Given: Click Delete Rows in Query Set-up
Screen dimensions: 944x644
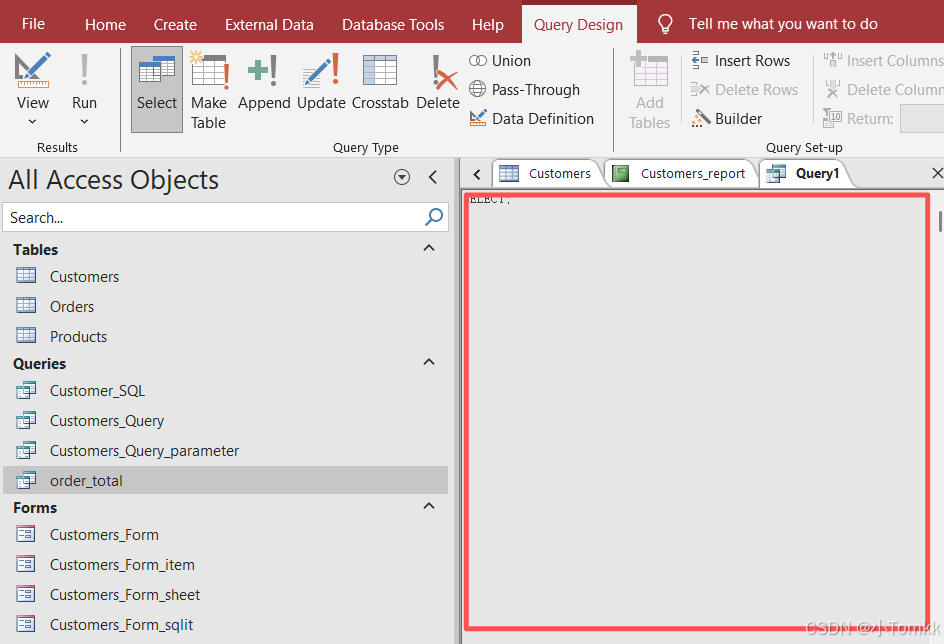Looking at the screenshot, I should pyautogui.click(x=745, y=90).
